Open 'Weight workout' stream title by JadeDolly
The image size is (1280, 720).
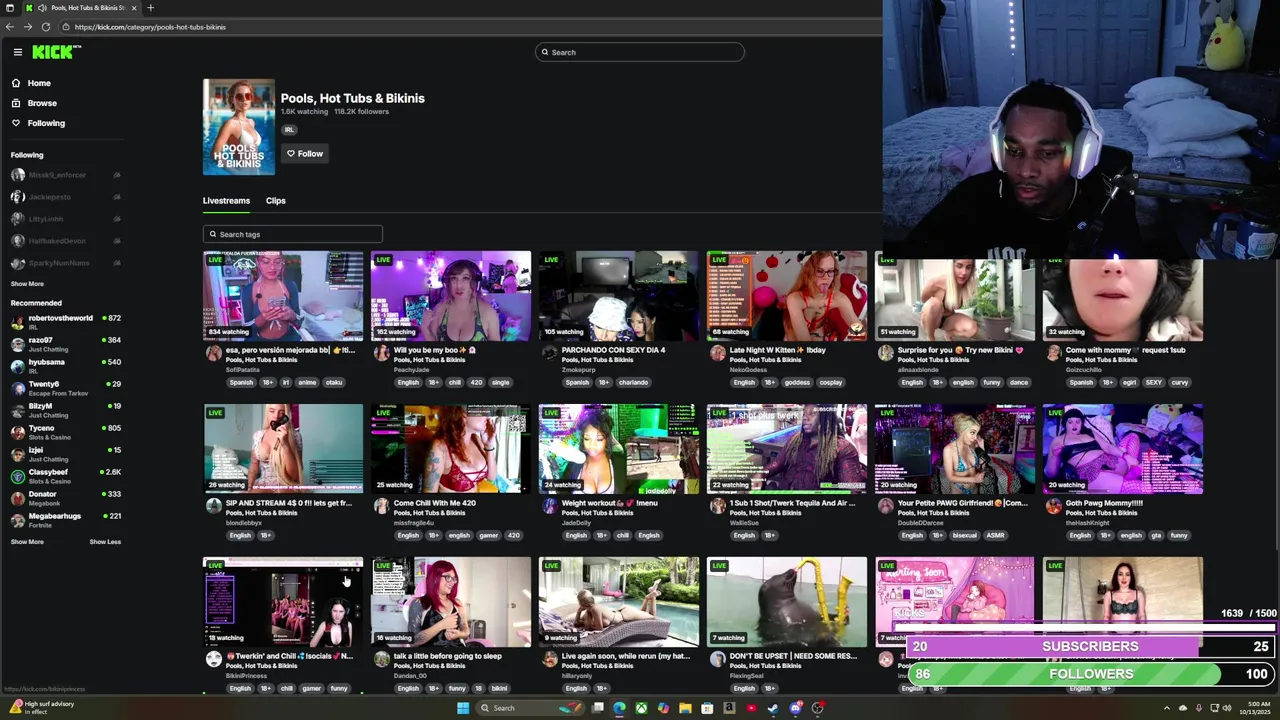[x=610, y=503]
